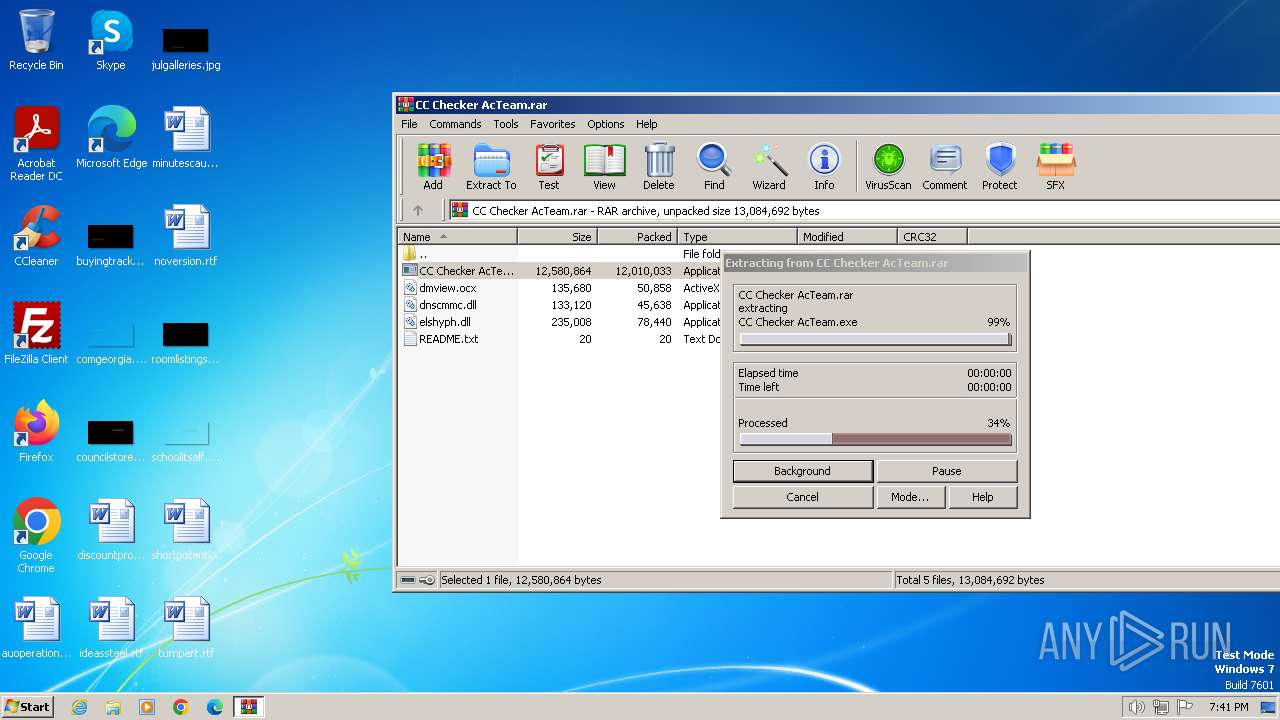This screenshot has width=1280, height=720.
Task: Select the elshyph.dll file row
Action: (560, 322)
